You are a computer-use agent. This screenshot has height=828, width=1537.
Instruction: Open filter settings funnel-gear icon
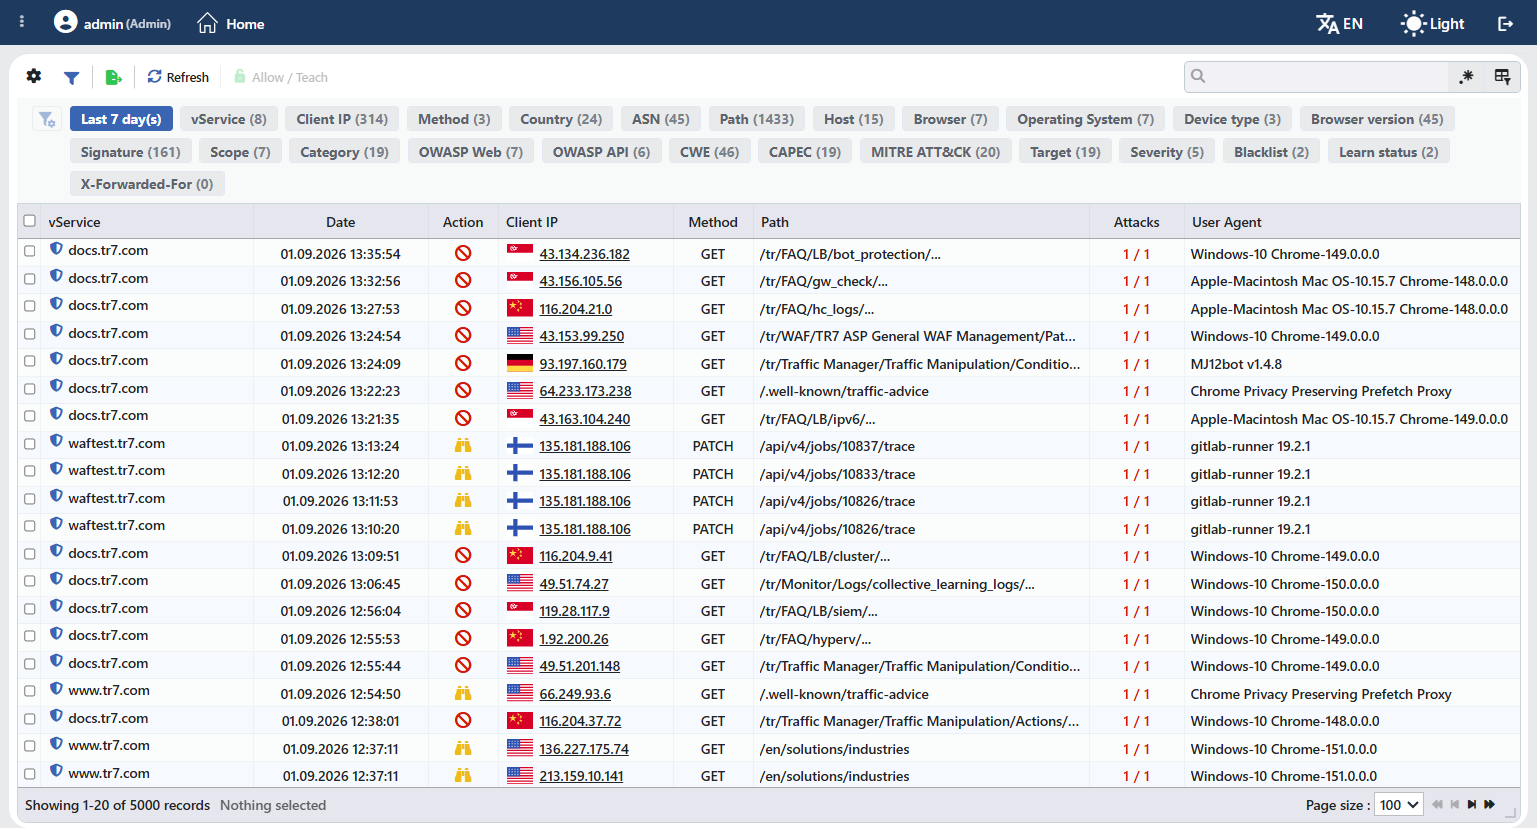[x=47, y=119]
